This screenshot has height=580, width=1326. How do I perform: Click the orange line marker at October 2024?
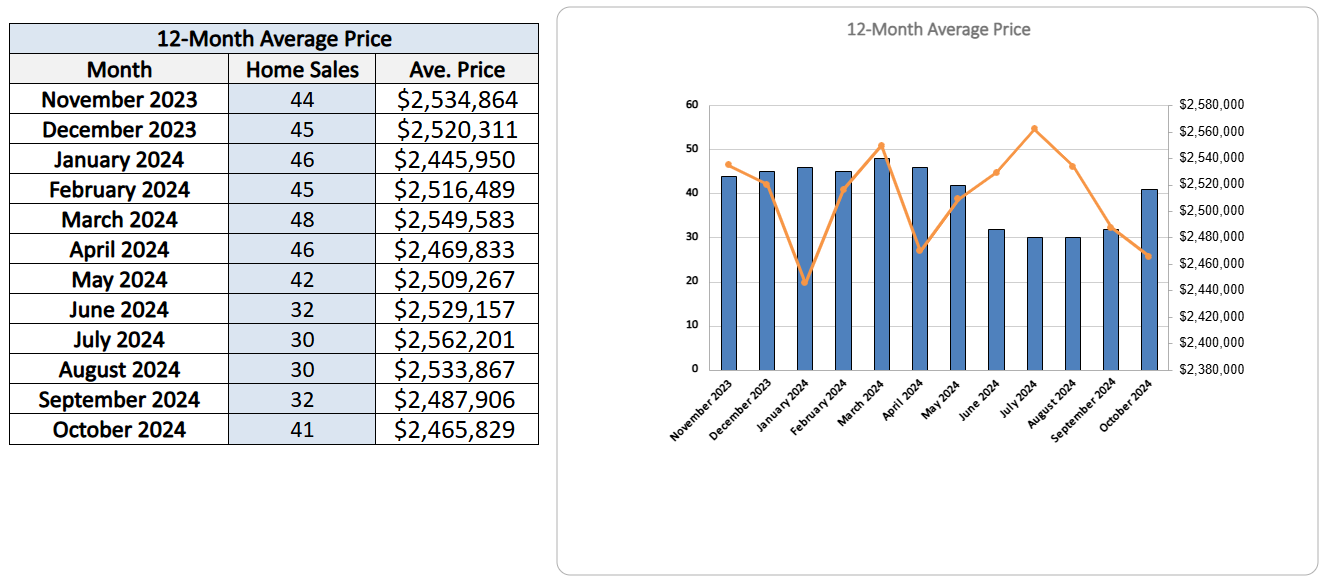click(1149, 256)
